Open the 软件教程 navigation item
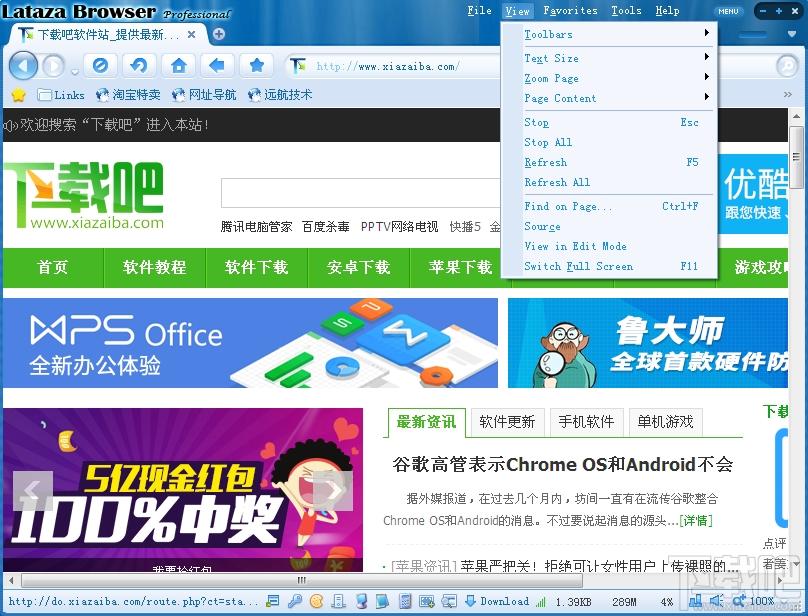Screen dimensions: 808x616 point(155,267)
